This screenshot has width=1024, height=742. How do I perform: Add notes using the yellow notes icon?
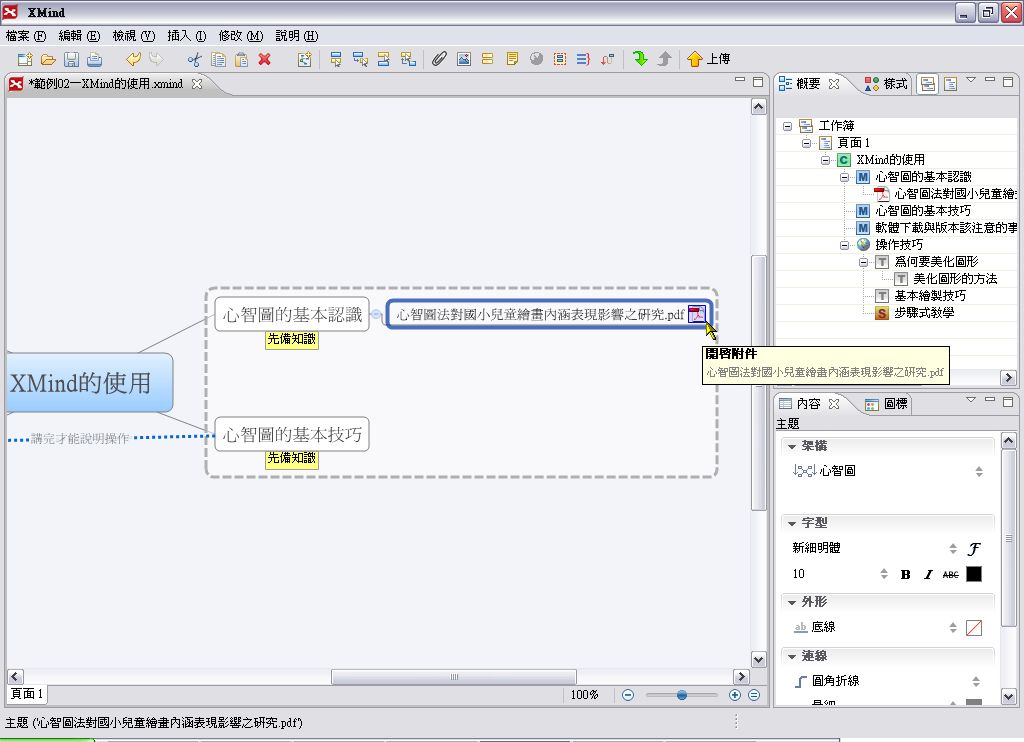click(x=512, y=59)
